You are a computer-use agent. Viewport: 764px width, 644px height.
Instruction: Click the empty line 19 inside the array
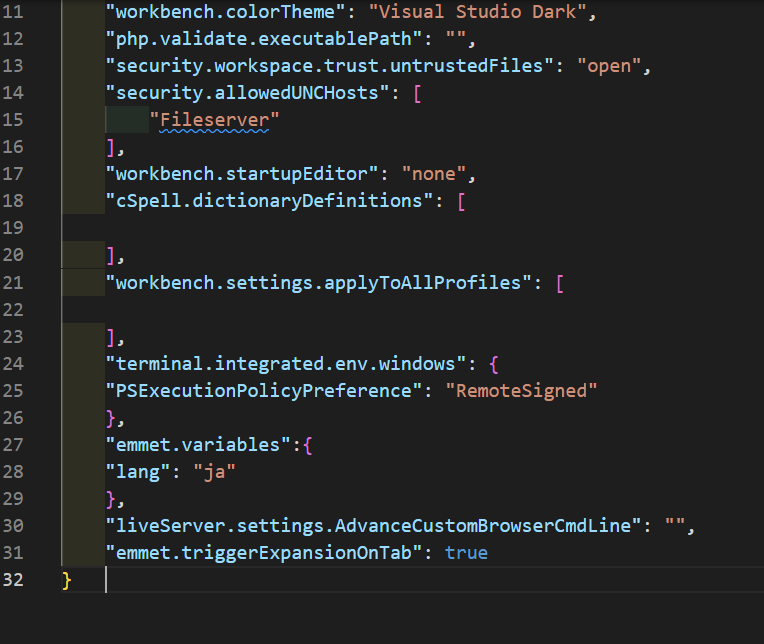click(300, 228)
